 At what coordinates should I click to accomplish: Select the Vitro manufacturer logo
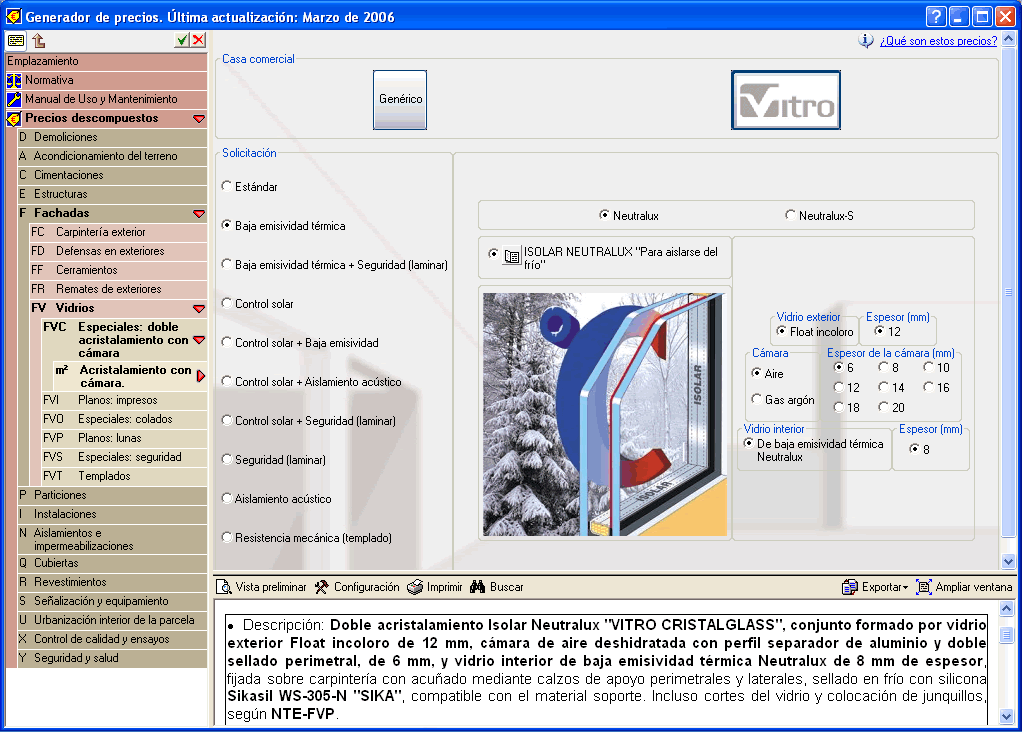(x=786, y=100)
